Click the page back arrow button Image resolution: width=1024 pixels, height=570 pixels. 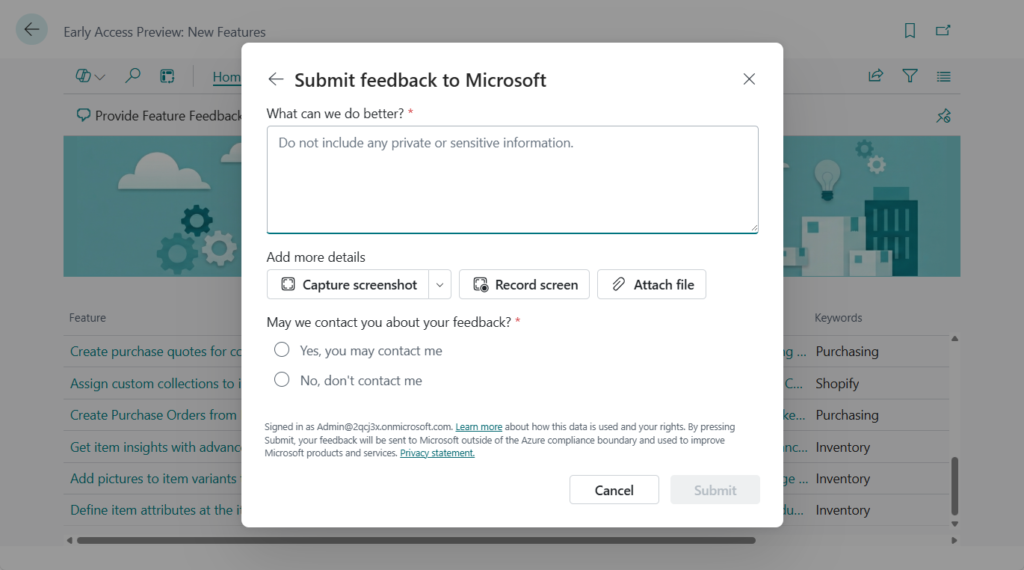tap(32, 30)
